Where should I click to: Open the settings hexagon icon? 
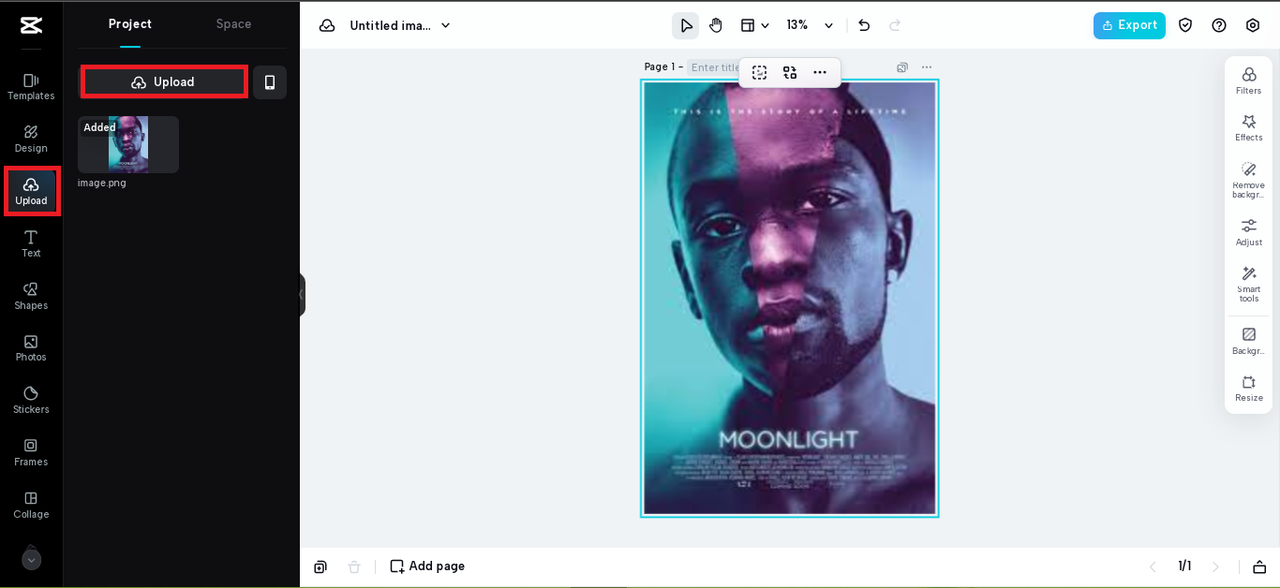[1253, 25]
